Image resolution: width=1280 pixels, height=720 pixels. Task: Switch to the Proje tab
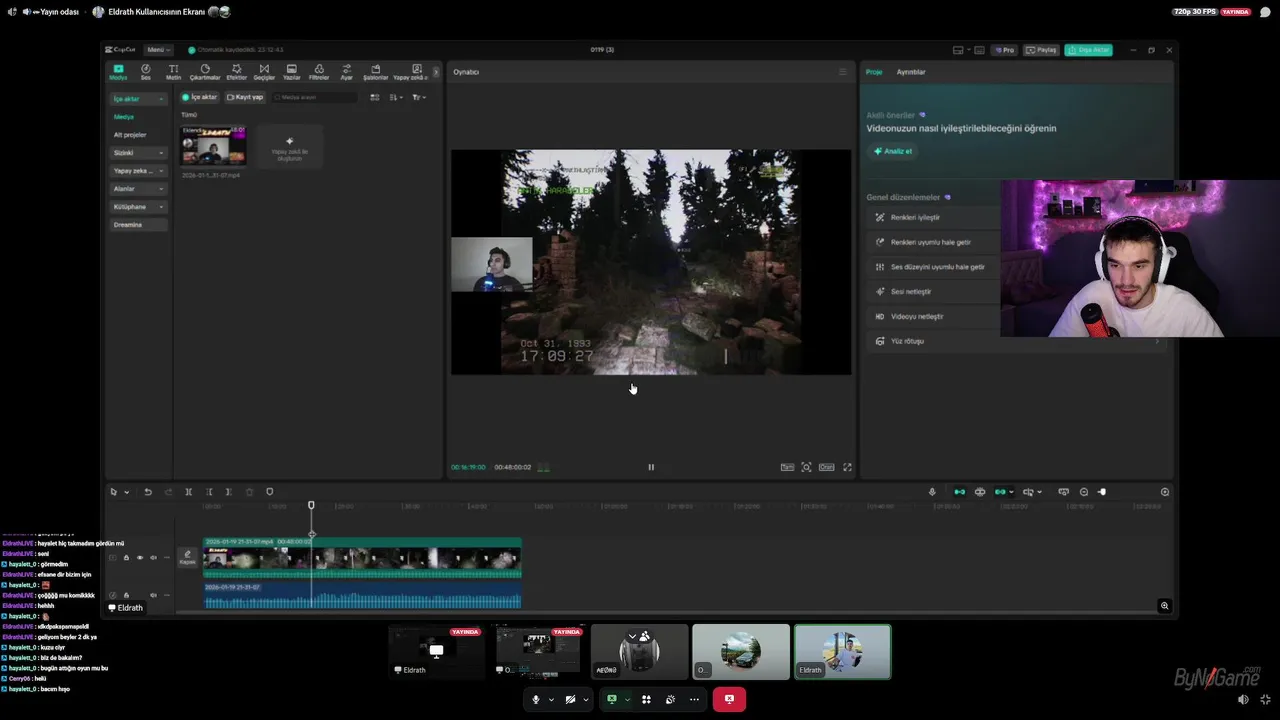pyautogui.click(x=874, y=72)
